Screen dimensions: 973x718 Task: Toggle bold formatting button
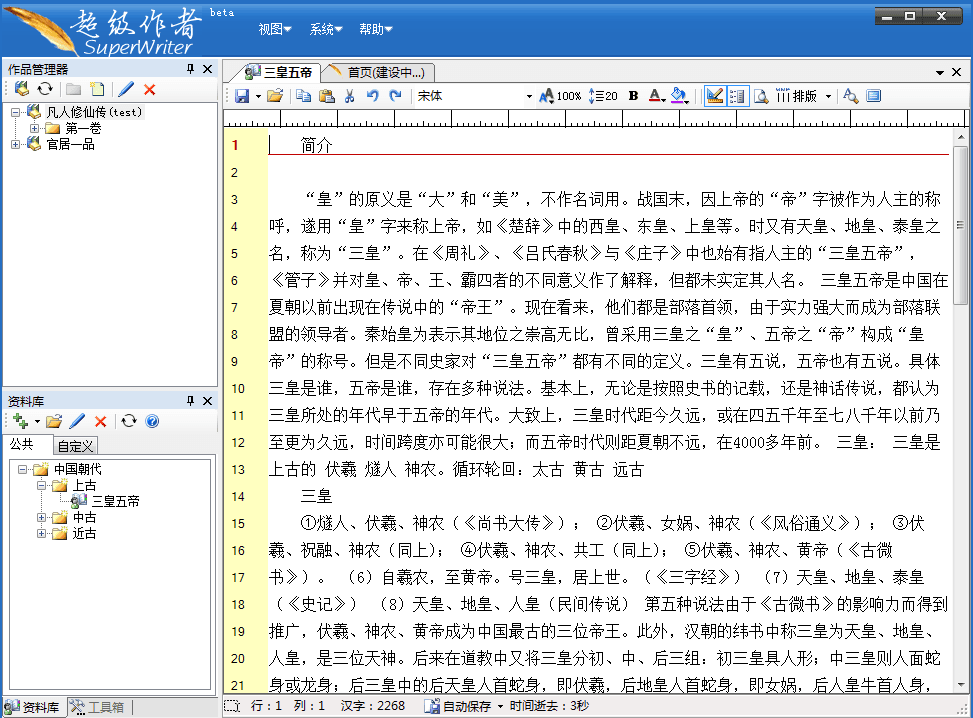(x=633, y=96)
